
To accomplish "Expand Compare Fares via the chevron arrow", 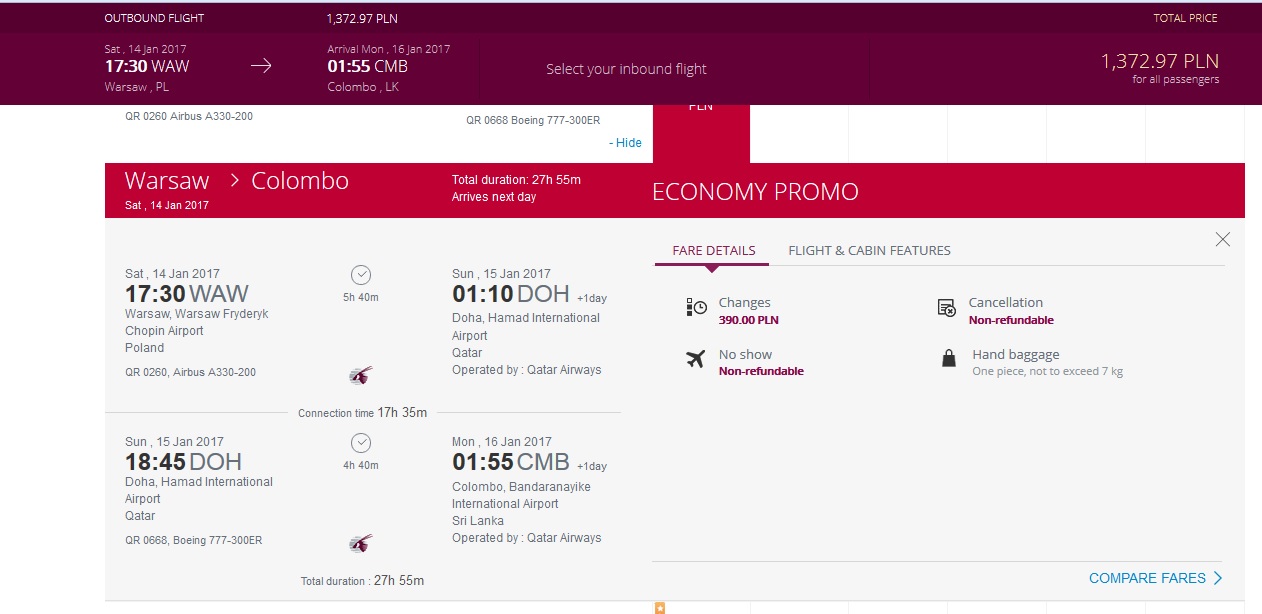I will [x=1217, y=578].
